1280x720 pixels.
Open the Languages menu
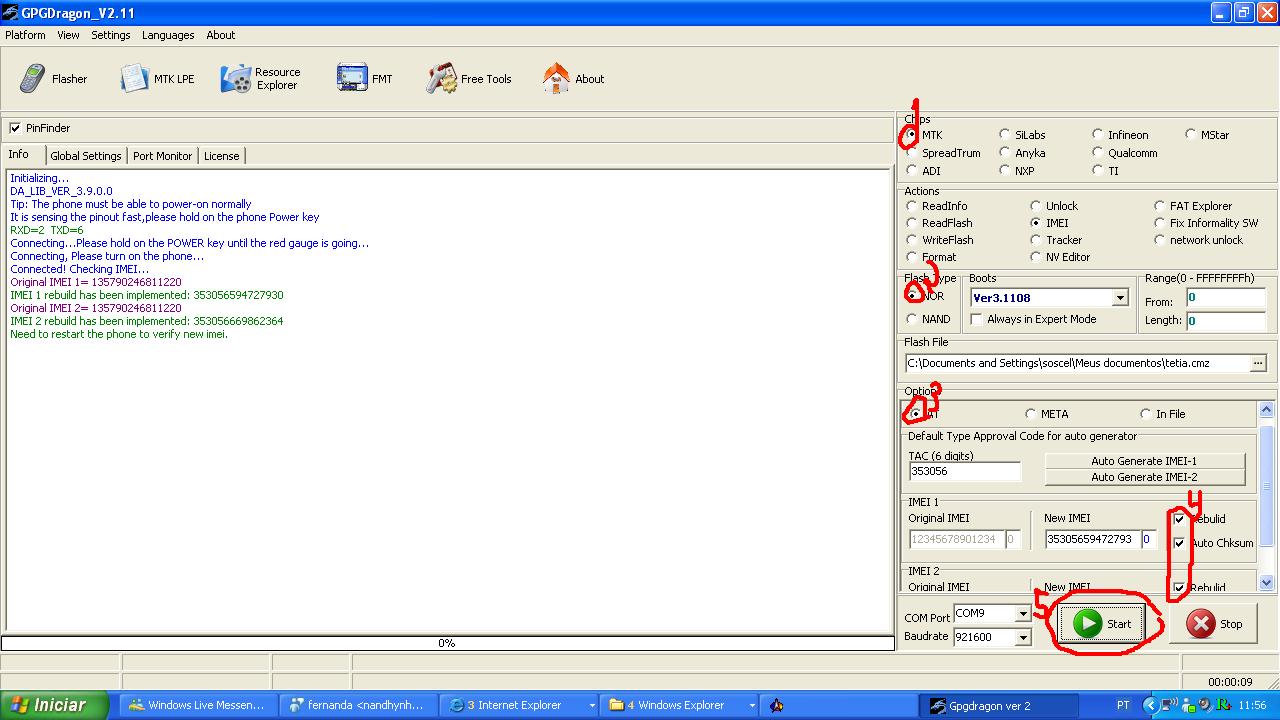click(168, 35)
